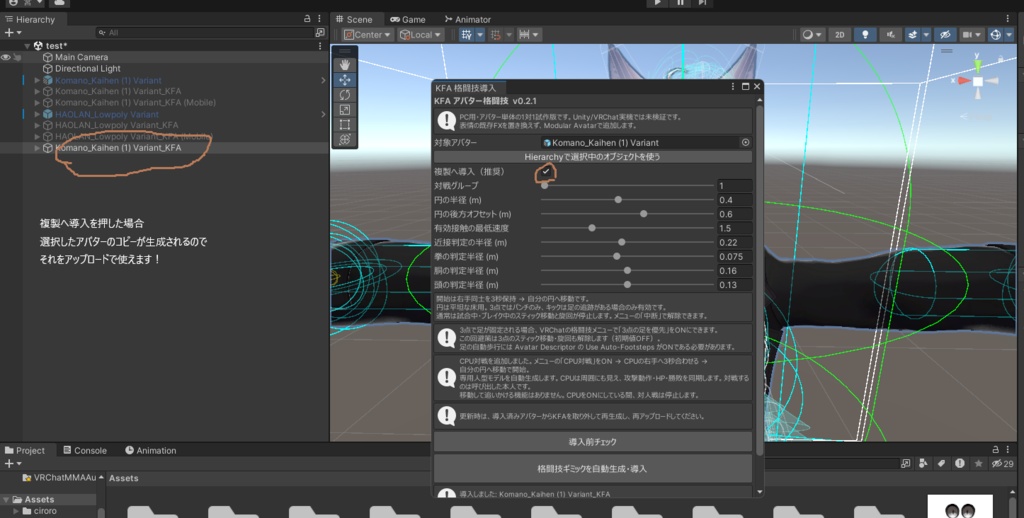Click the Gizmos toggle icon
This screenshot has width=1024, height=518.
pos(996,35)
